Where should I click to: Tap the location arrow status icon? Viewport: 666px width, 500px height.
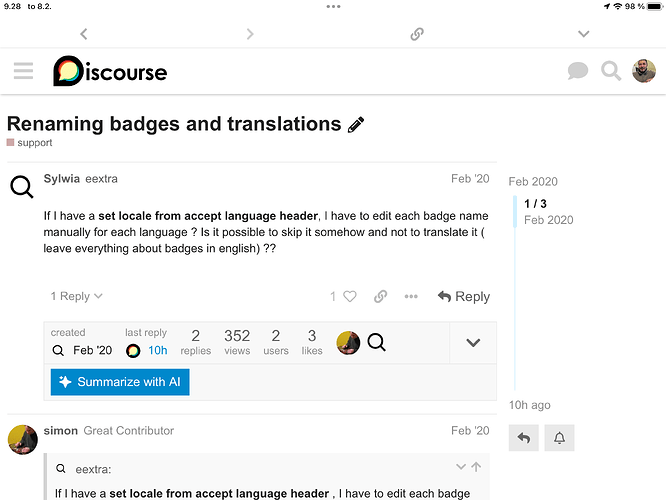click(607, 6)
